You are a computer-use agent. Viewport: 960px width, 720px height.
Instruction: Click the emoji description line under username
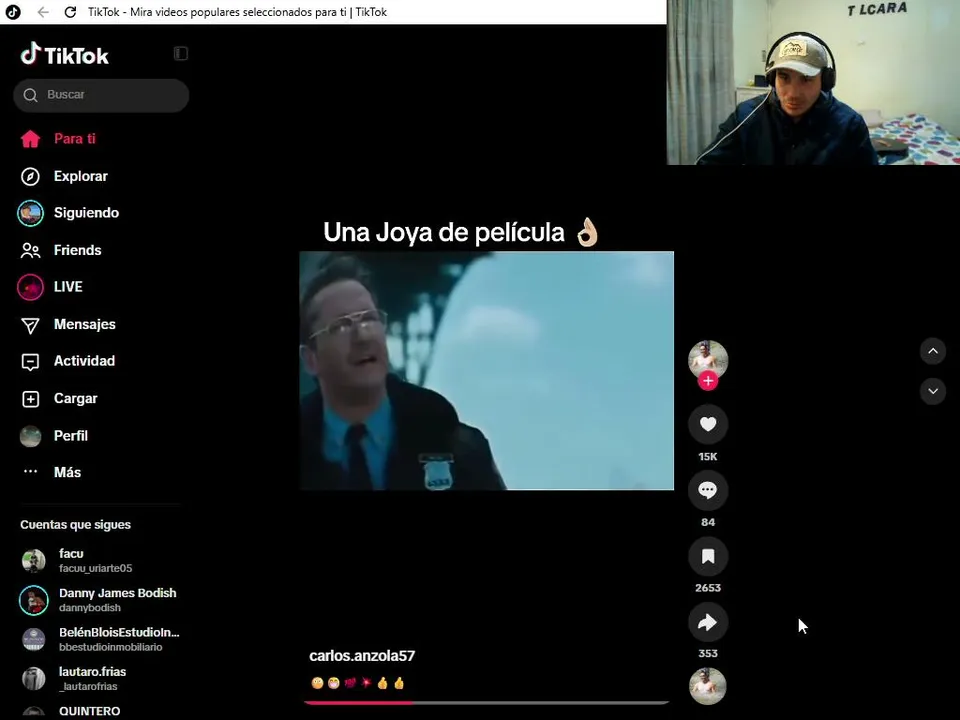click(358, 683)
